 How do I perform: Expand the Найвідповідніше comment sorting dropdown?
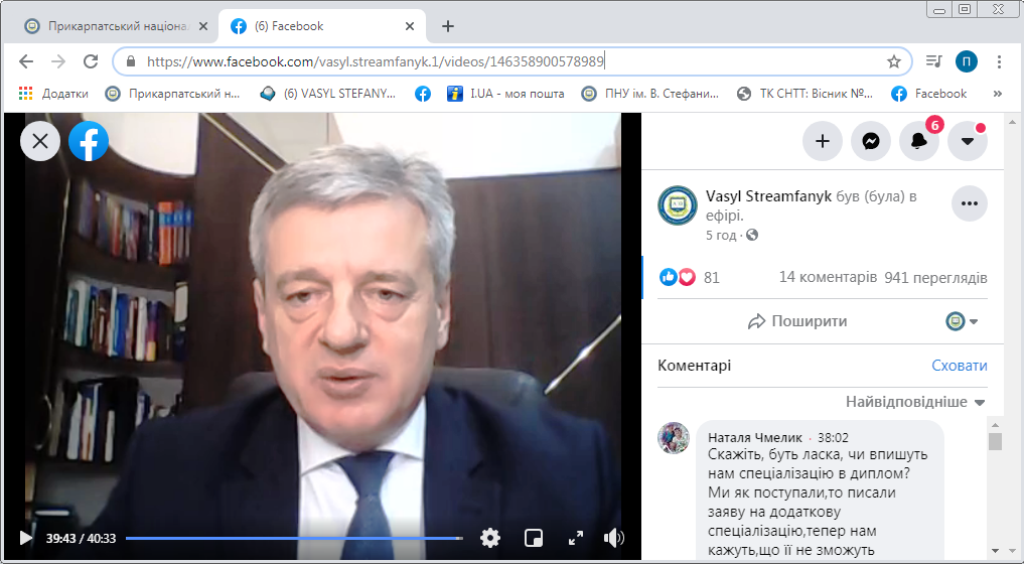[x=915, y=402]
